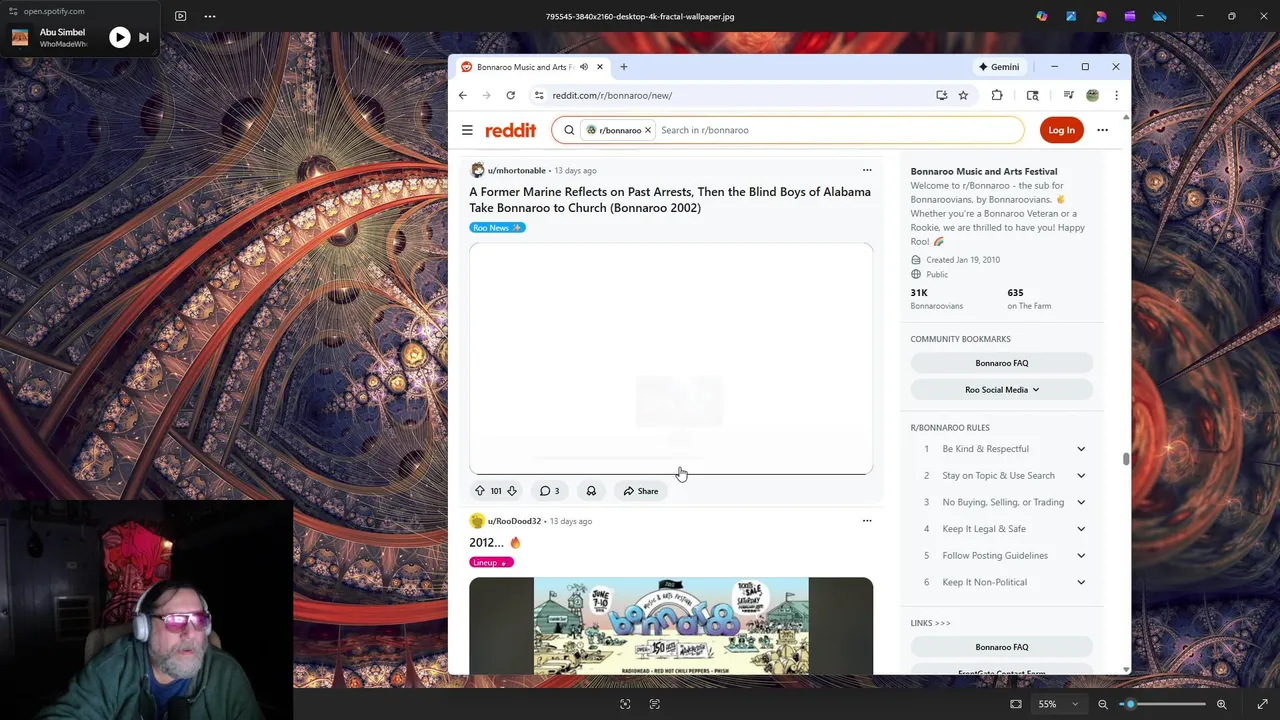Open the Former Marine Reflects post title
This screenshot has width=1280, height=720.
click(x=670, y=200)
